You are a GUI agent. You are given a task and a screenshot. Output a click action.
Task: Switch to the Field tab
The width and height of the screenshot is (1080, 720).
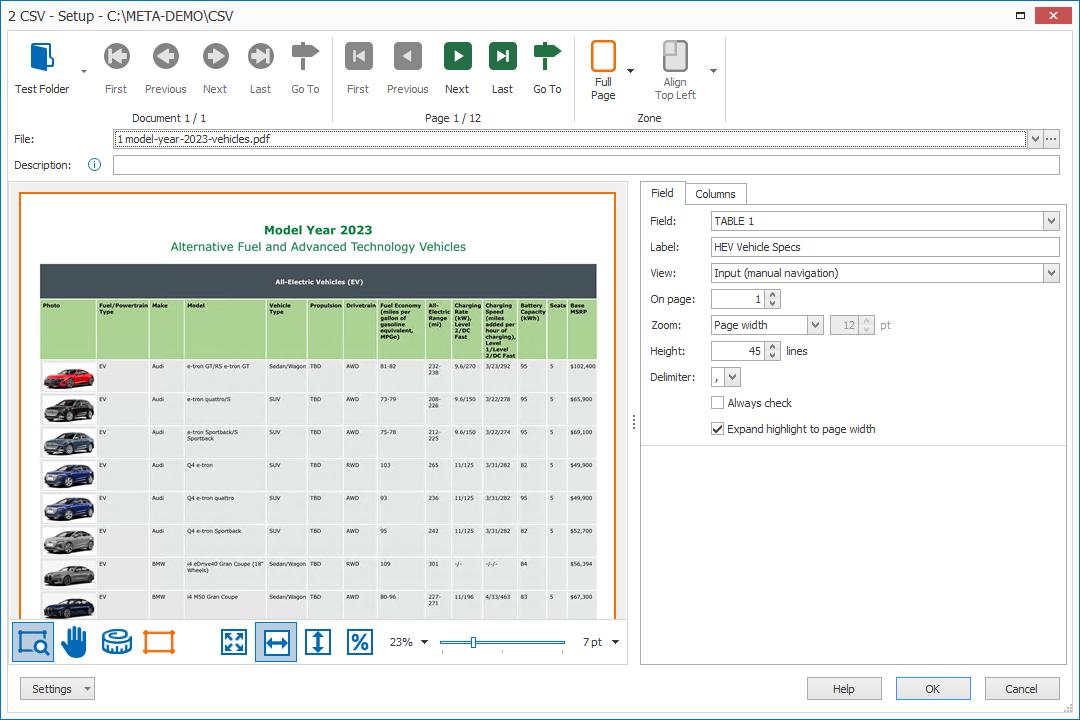coord(663,193)
